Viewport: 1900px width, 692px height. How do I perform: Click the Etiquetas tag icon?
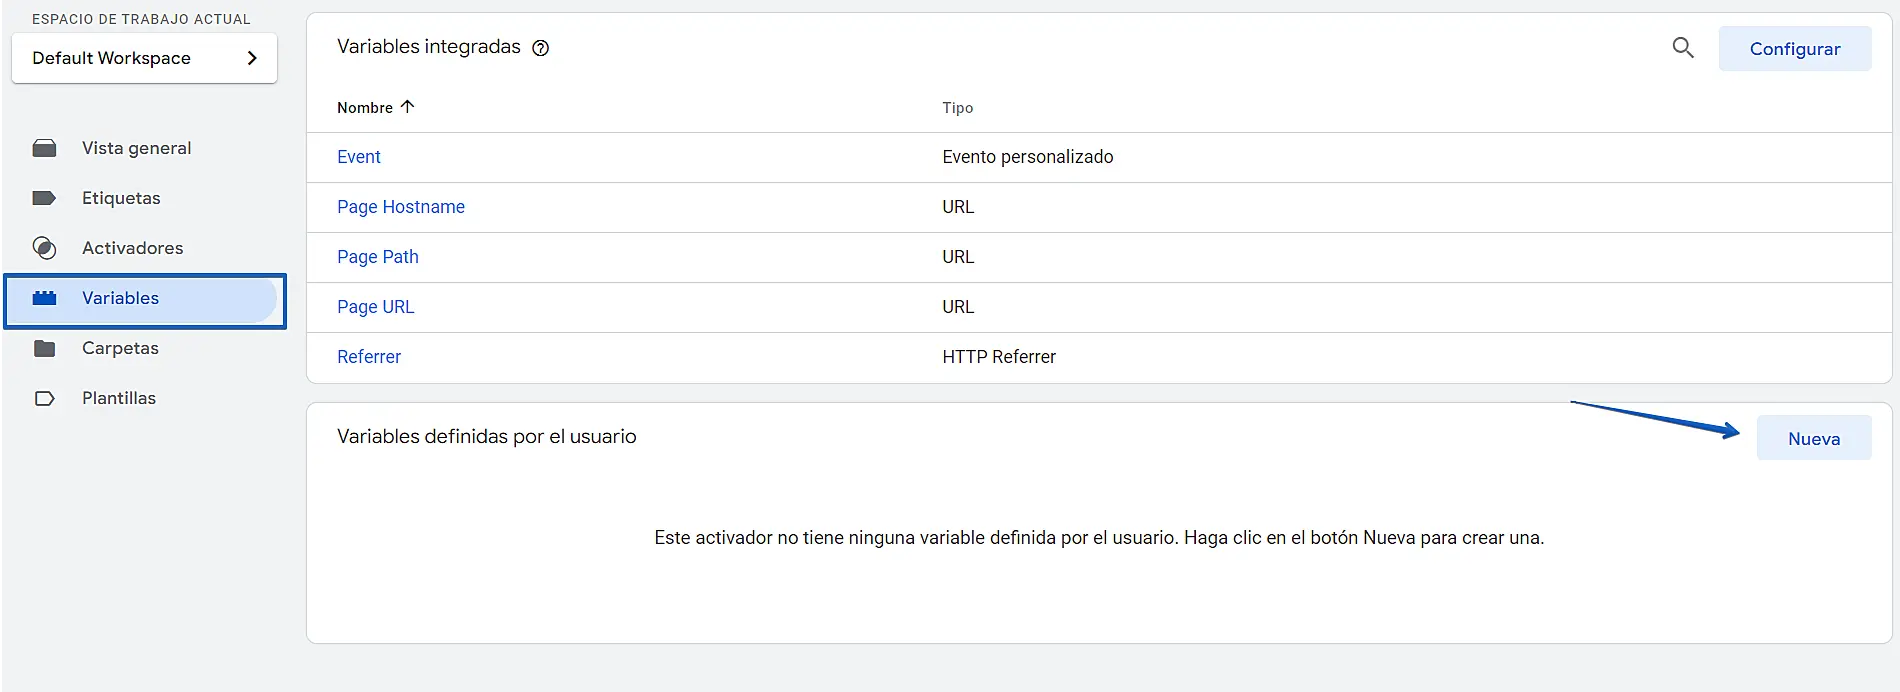pos(44,198)
